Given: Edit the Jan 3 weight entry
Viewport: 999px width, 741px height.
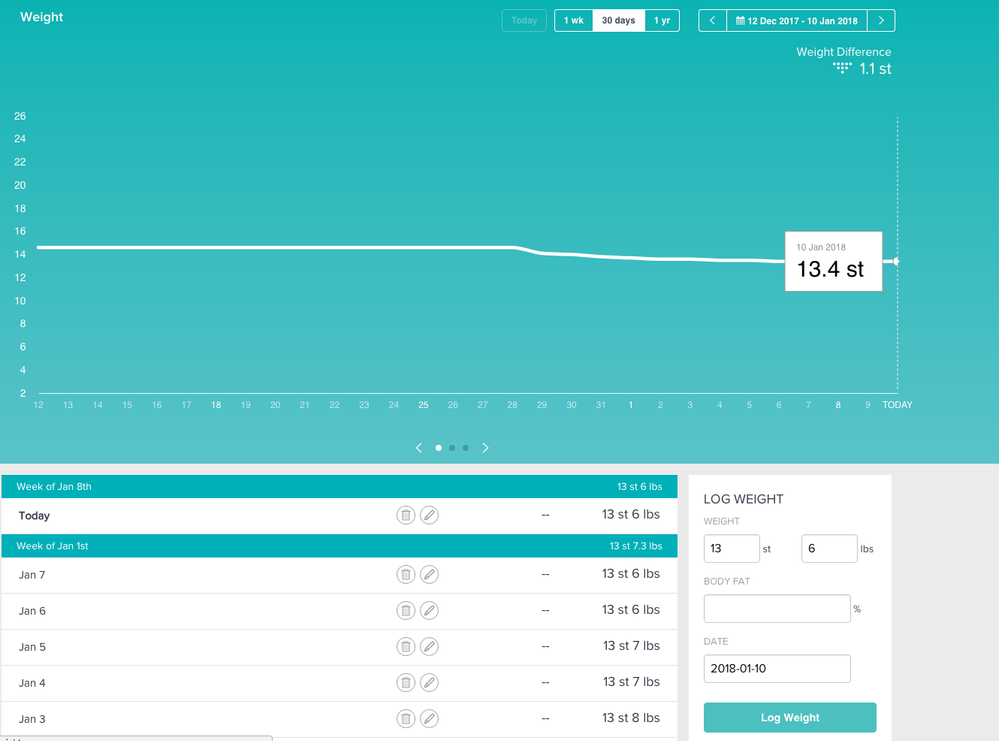Looking at the screenshot, I should (429, 719).
